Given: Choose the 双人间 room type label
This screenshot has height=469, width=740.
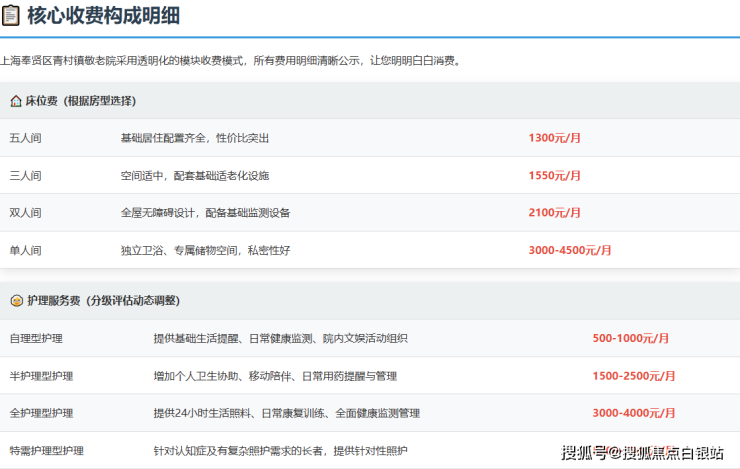Looking at the screenshot, I should 25,213.
